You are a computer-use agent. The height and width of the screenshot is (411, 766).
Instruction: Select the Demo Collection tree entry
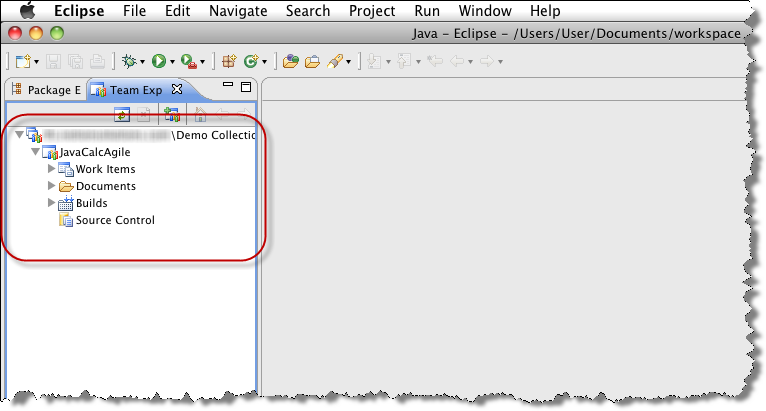pos(142,135)
